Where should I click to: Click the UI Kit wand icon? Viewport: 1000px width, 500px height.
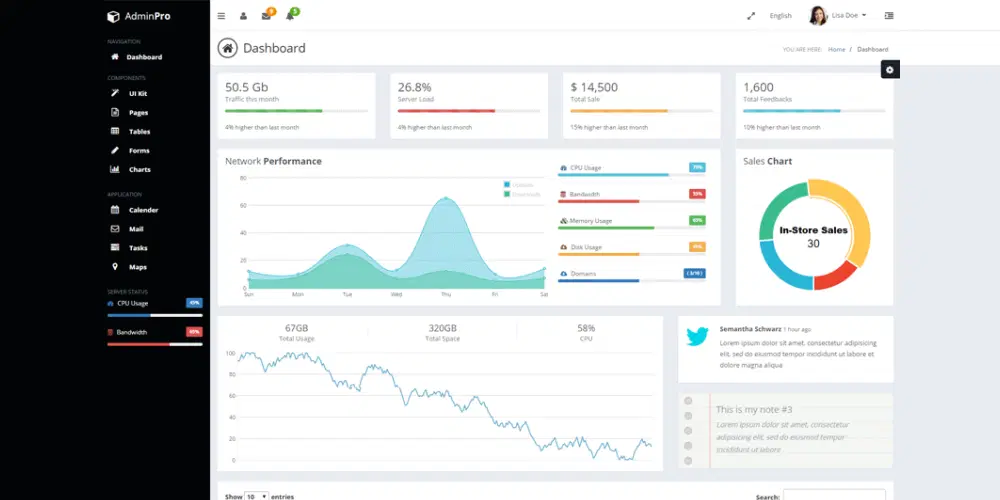(x=115, y=93)
